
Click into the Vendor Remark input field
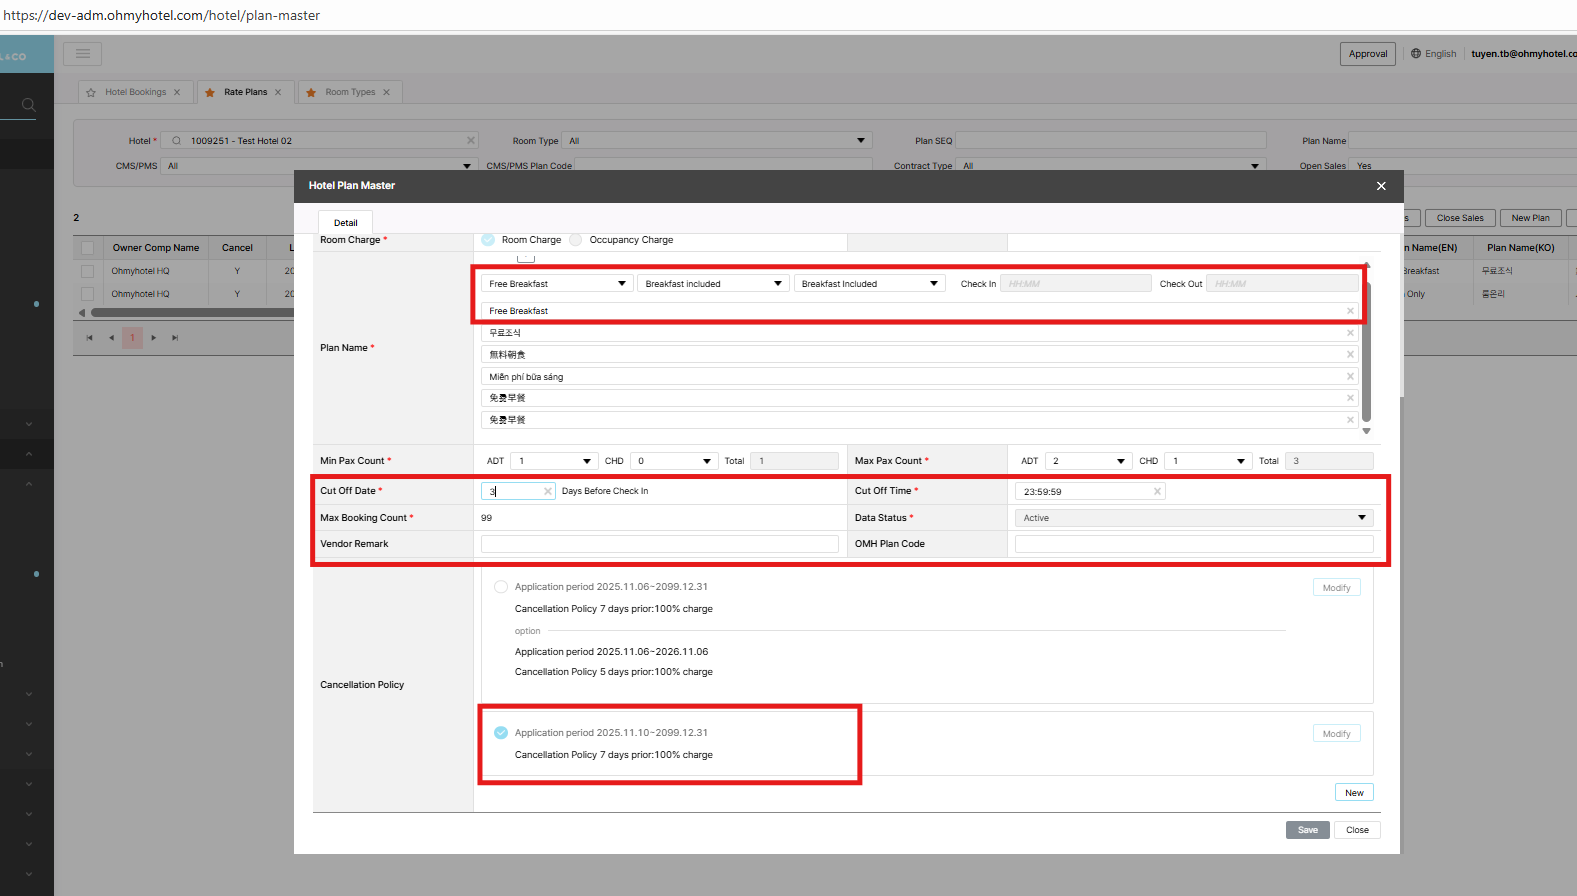point(659,544)
